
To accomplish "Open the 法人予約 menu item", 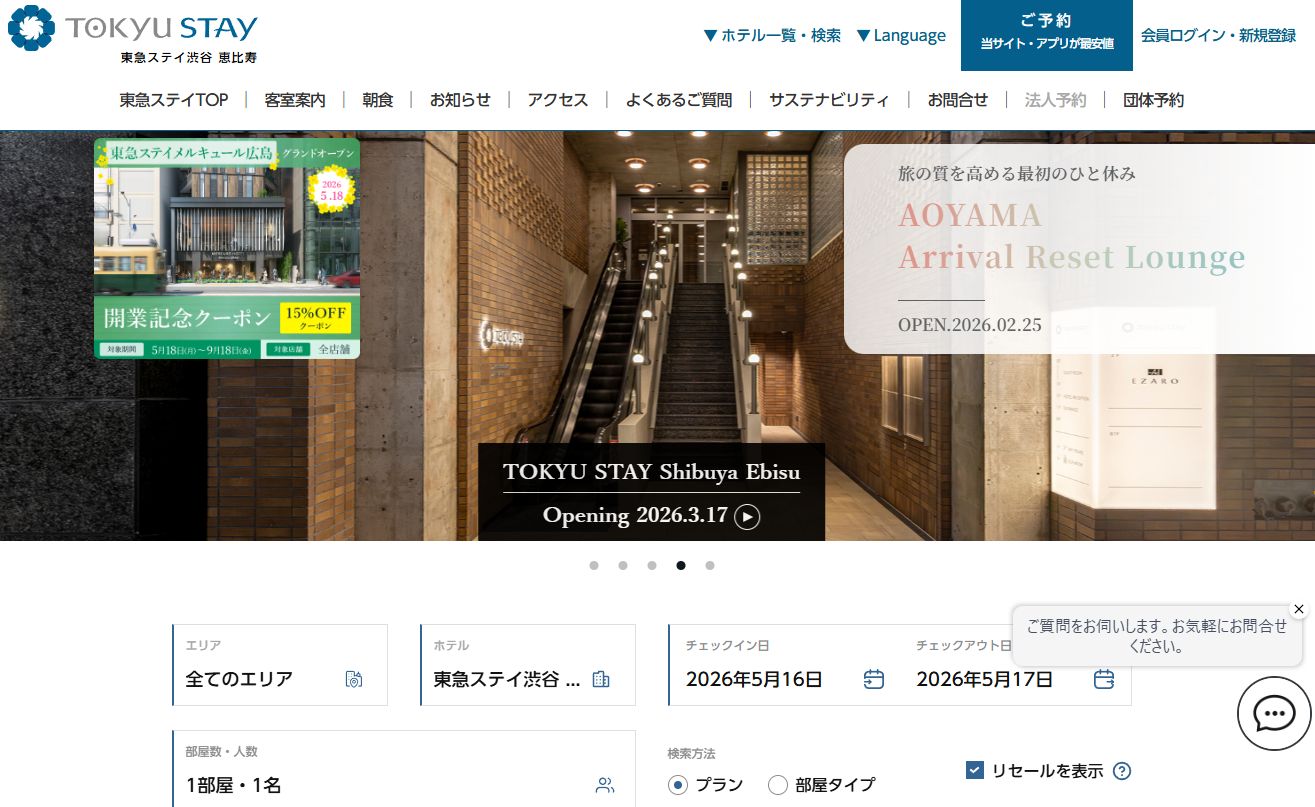I will [x=1055, y=100].
